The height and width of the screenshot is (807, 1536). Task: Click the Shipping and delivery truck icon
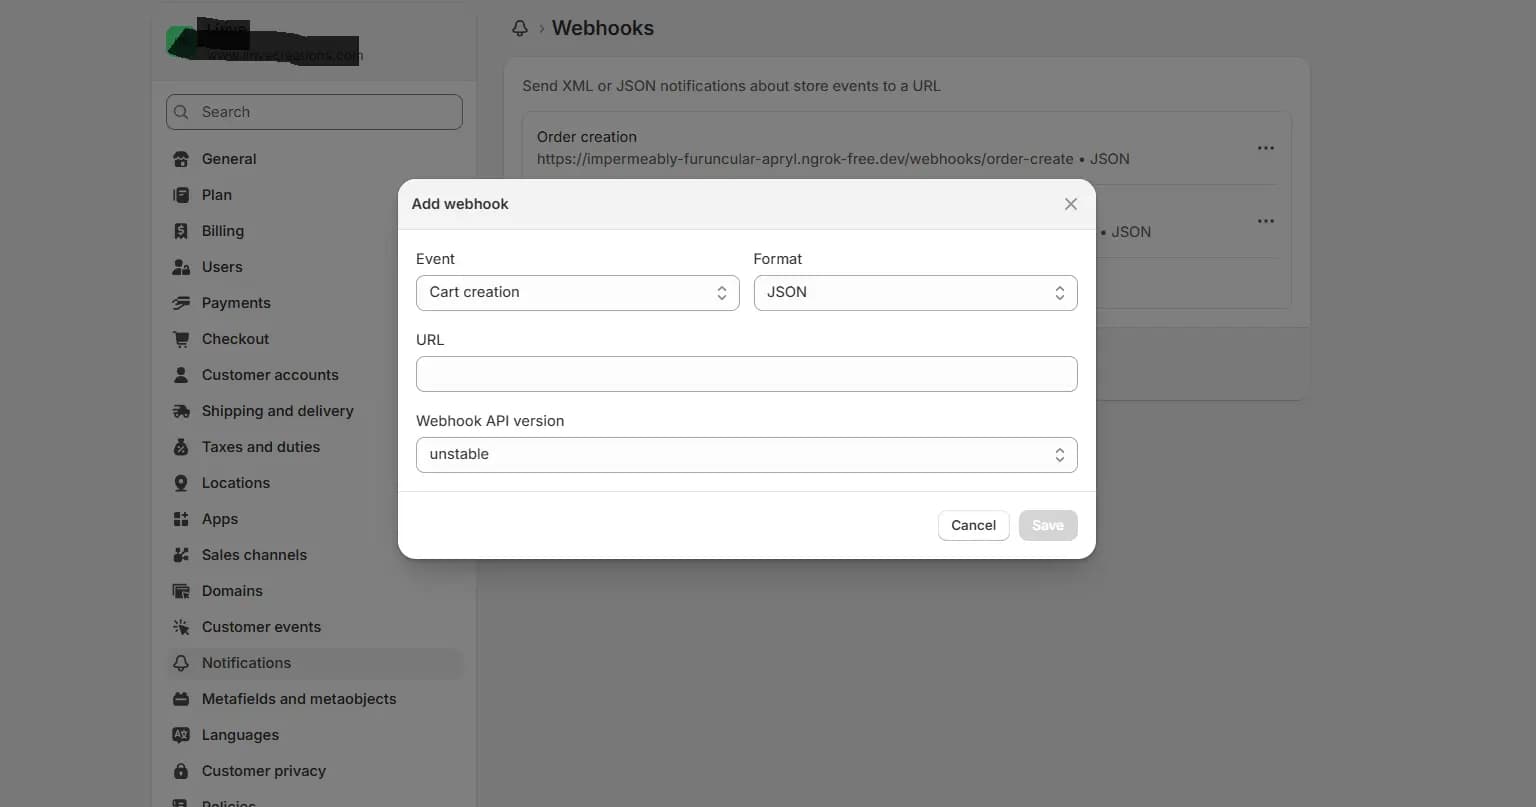point(181,411)
